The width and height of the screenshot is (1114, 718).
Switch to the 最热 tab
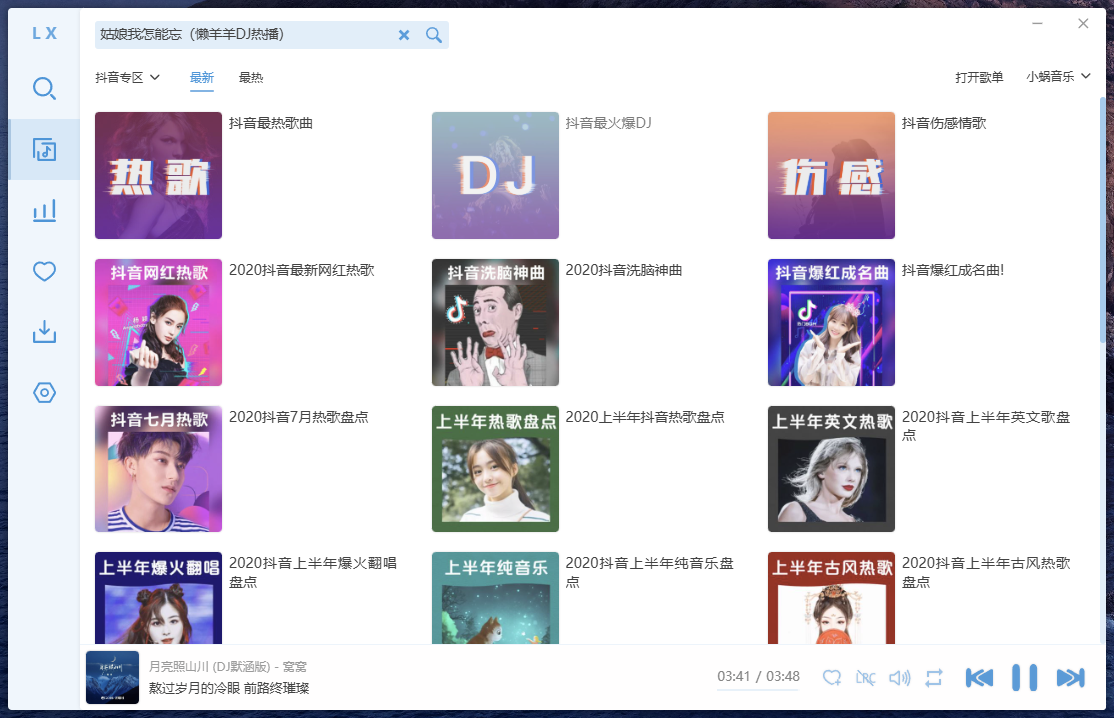click(x=251, y=77)
